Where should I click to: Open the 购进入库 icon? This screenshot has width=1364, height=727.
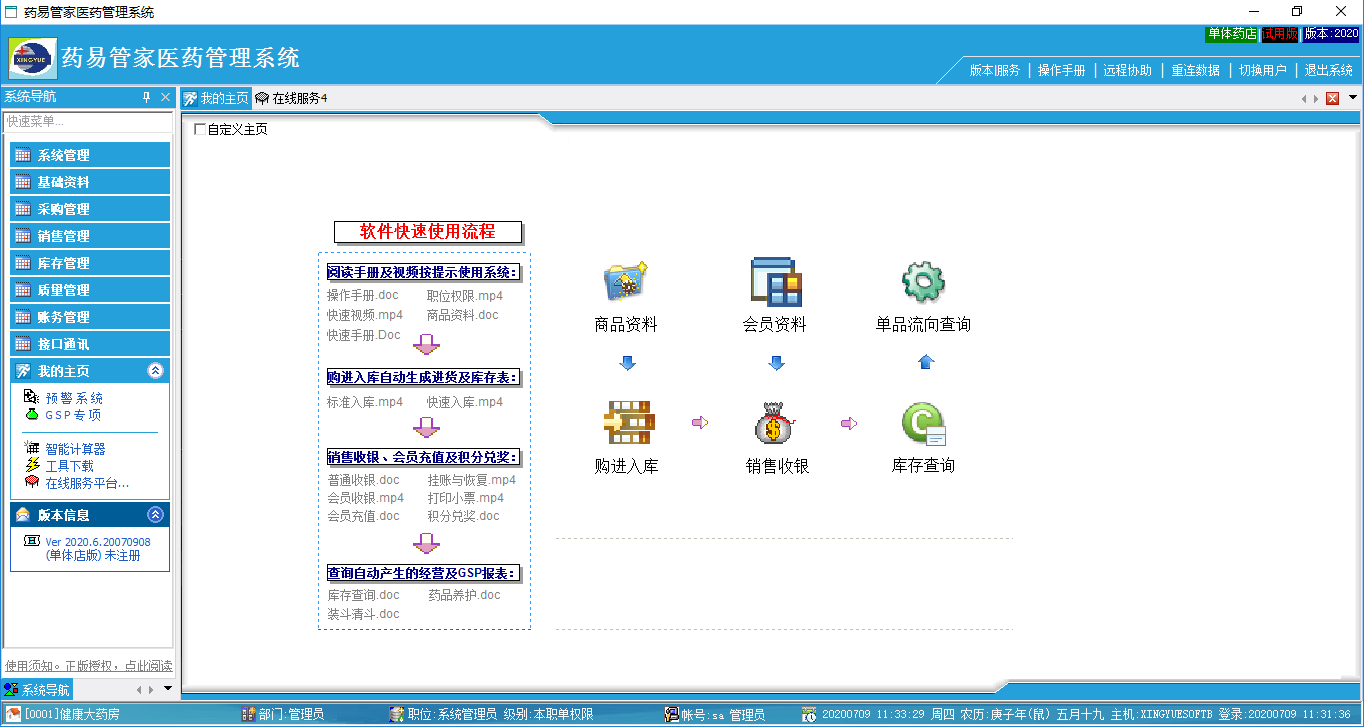(x=627, y=423)
